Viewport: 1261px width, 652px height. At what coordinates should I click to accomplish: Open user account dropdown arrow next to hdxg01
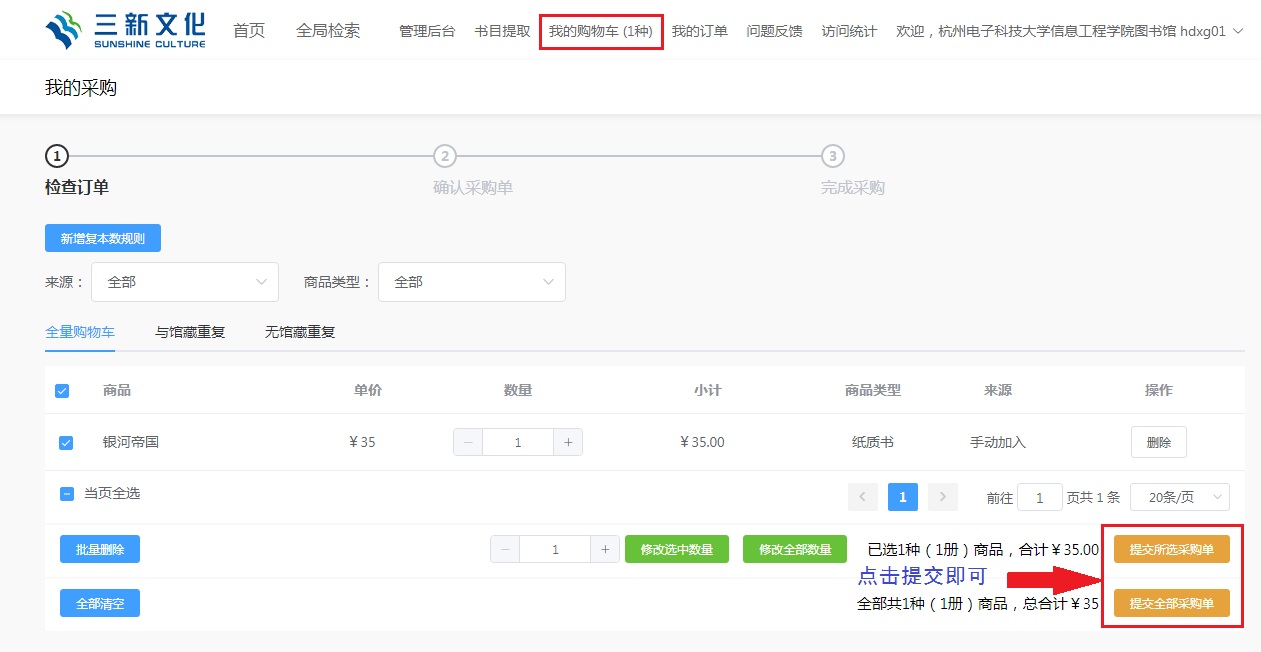(1238, 31)
